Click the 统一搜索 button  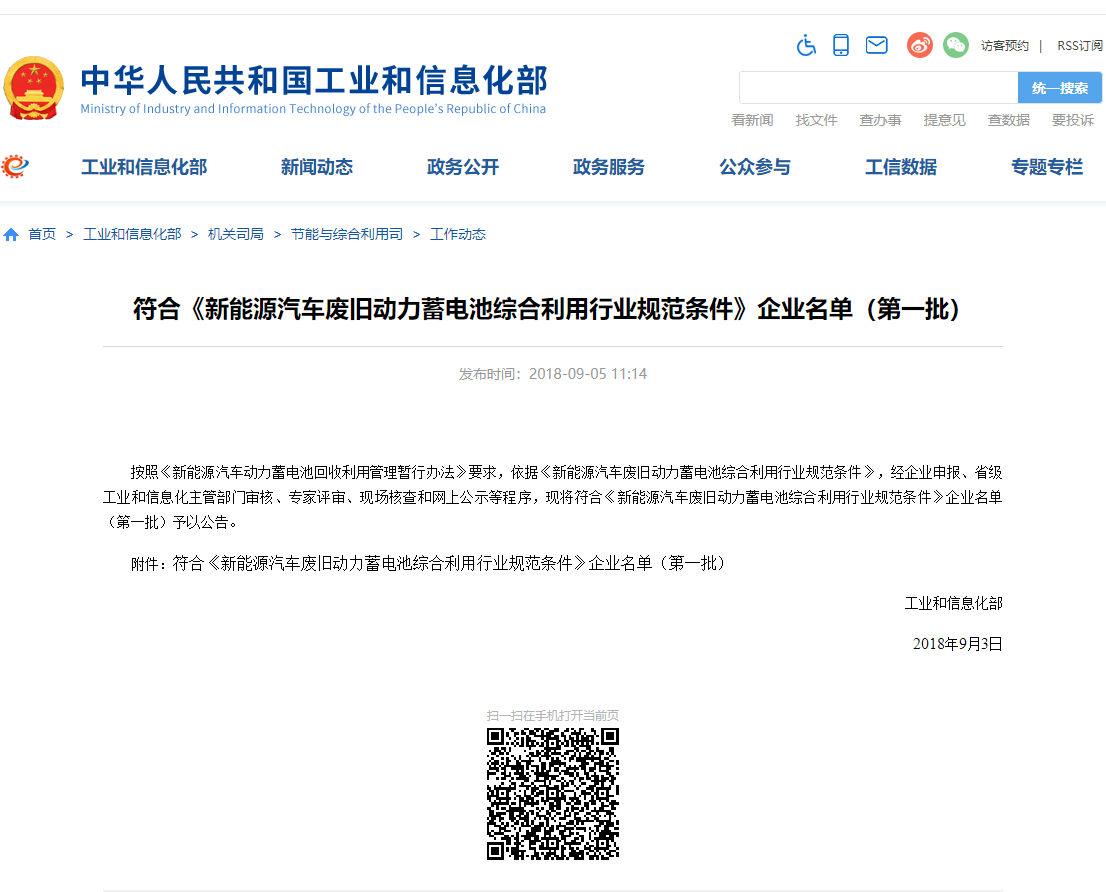(x=1059, y=88)
